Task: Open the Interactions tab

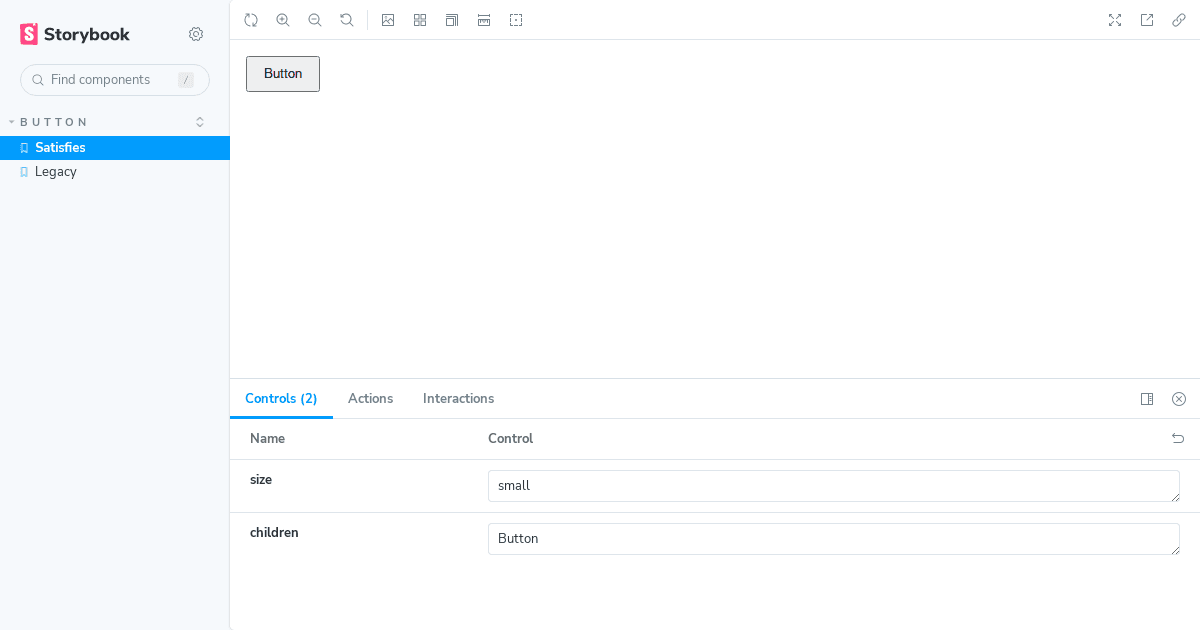Action: click(x=458, y=398)
